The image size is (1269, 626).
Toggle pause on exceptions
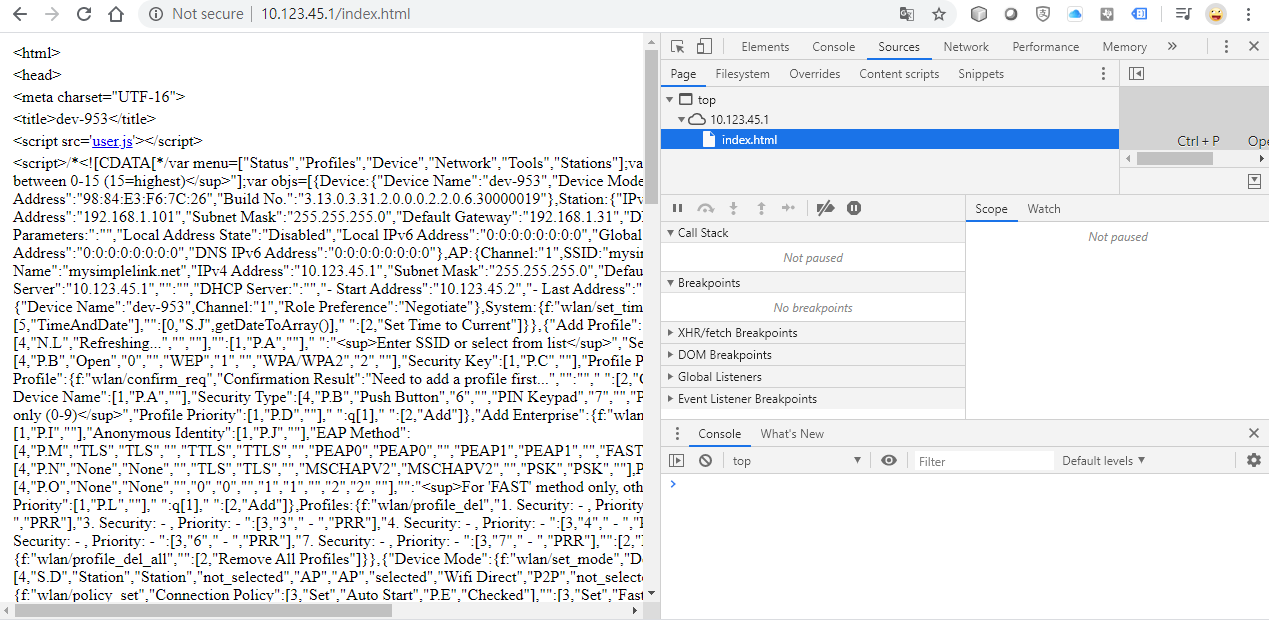854,208
